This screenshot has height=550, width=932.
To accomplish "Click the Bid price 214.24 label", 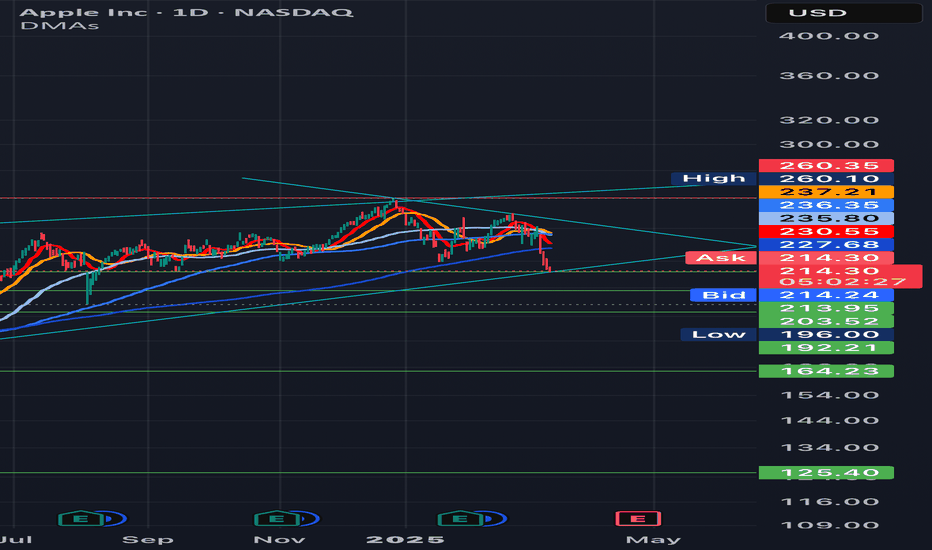I will coord(826,295).
